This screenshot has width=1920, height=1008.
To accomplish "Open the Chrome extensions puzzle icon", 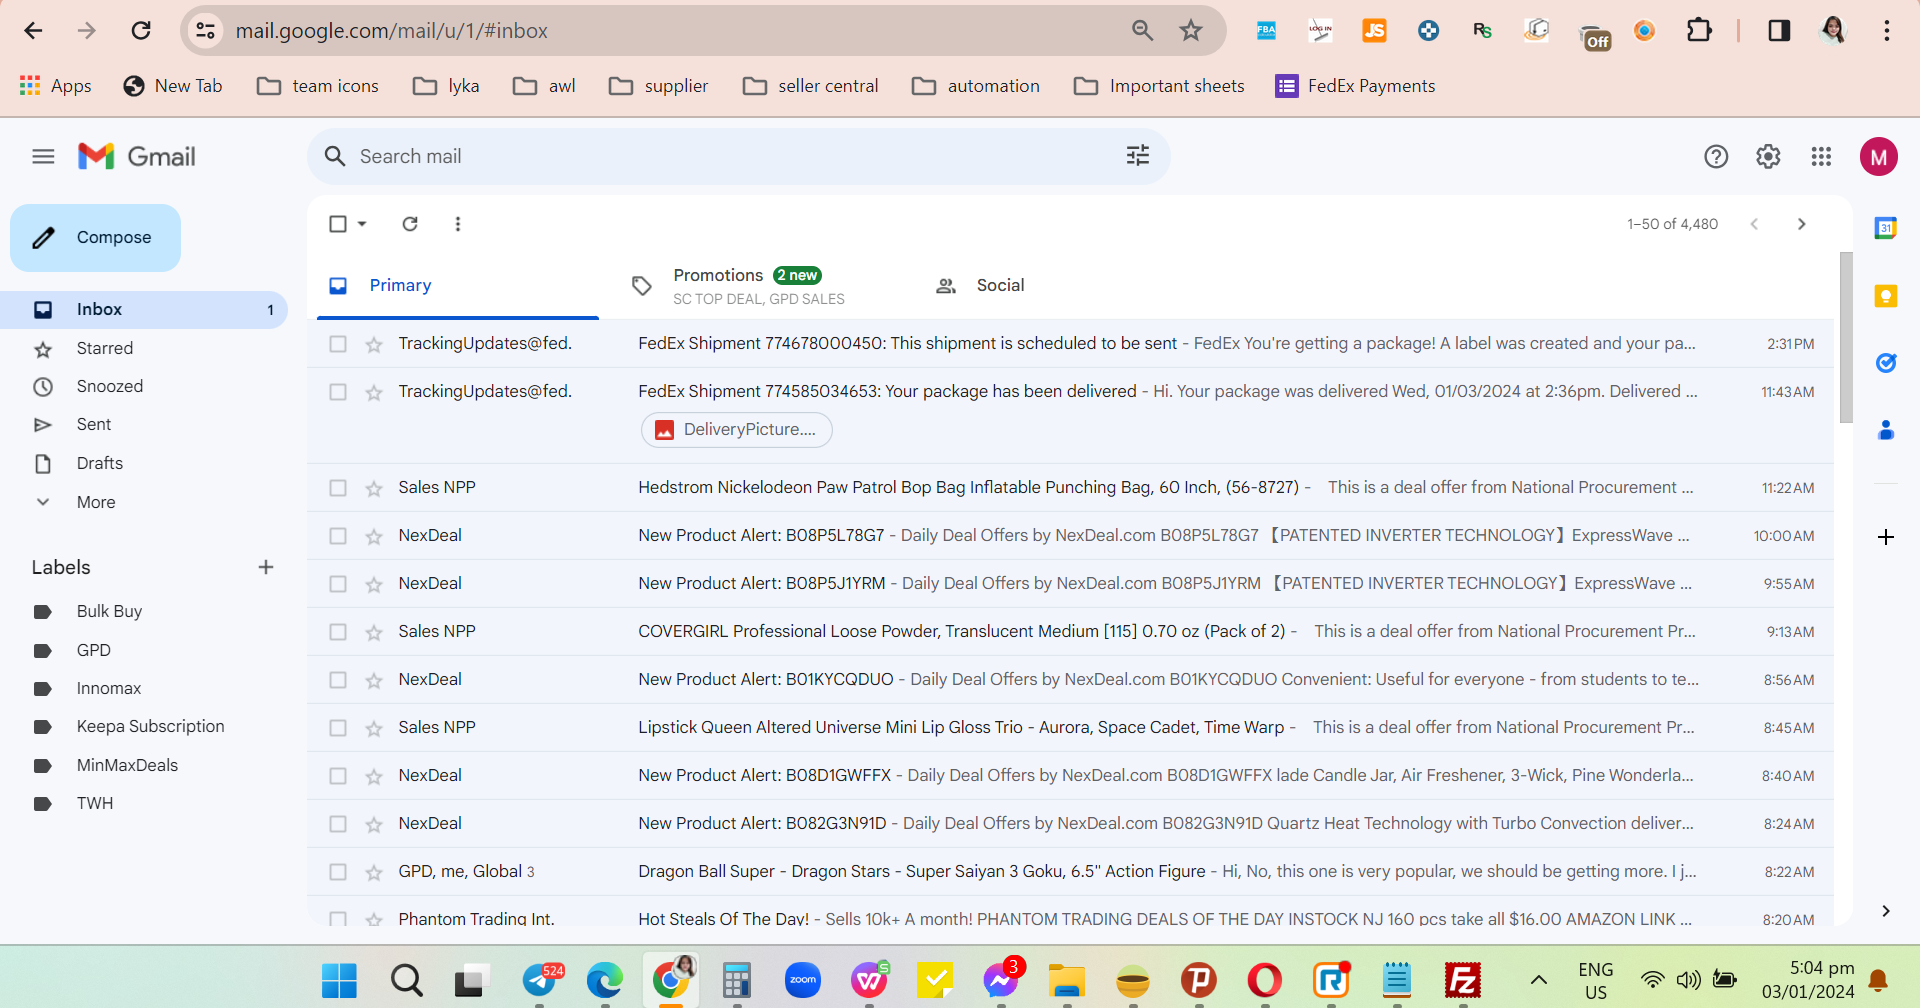I will [x=1699, y=31].
